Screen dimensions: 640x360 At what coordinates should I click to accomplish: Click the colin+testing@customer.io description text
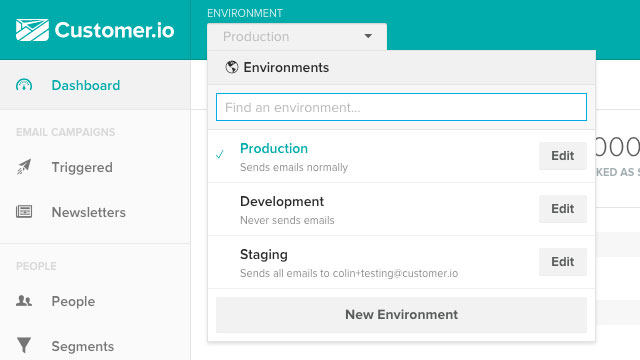click(349, 273)
